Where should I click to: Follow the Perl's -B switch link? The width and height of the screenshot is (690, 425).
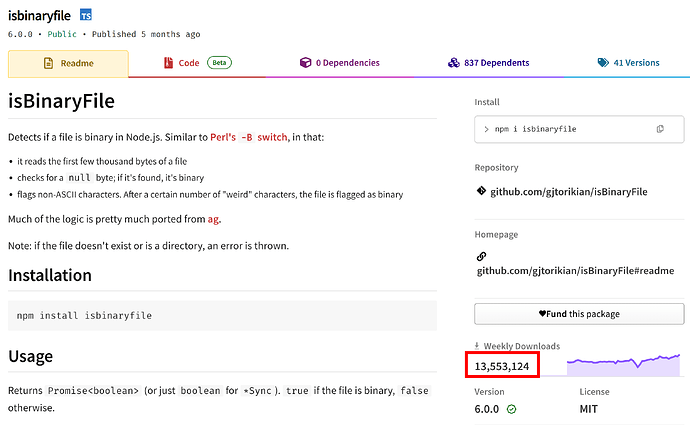point(249,137)
